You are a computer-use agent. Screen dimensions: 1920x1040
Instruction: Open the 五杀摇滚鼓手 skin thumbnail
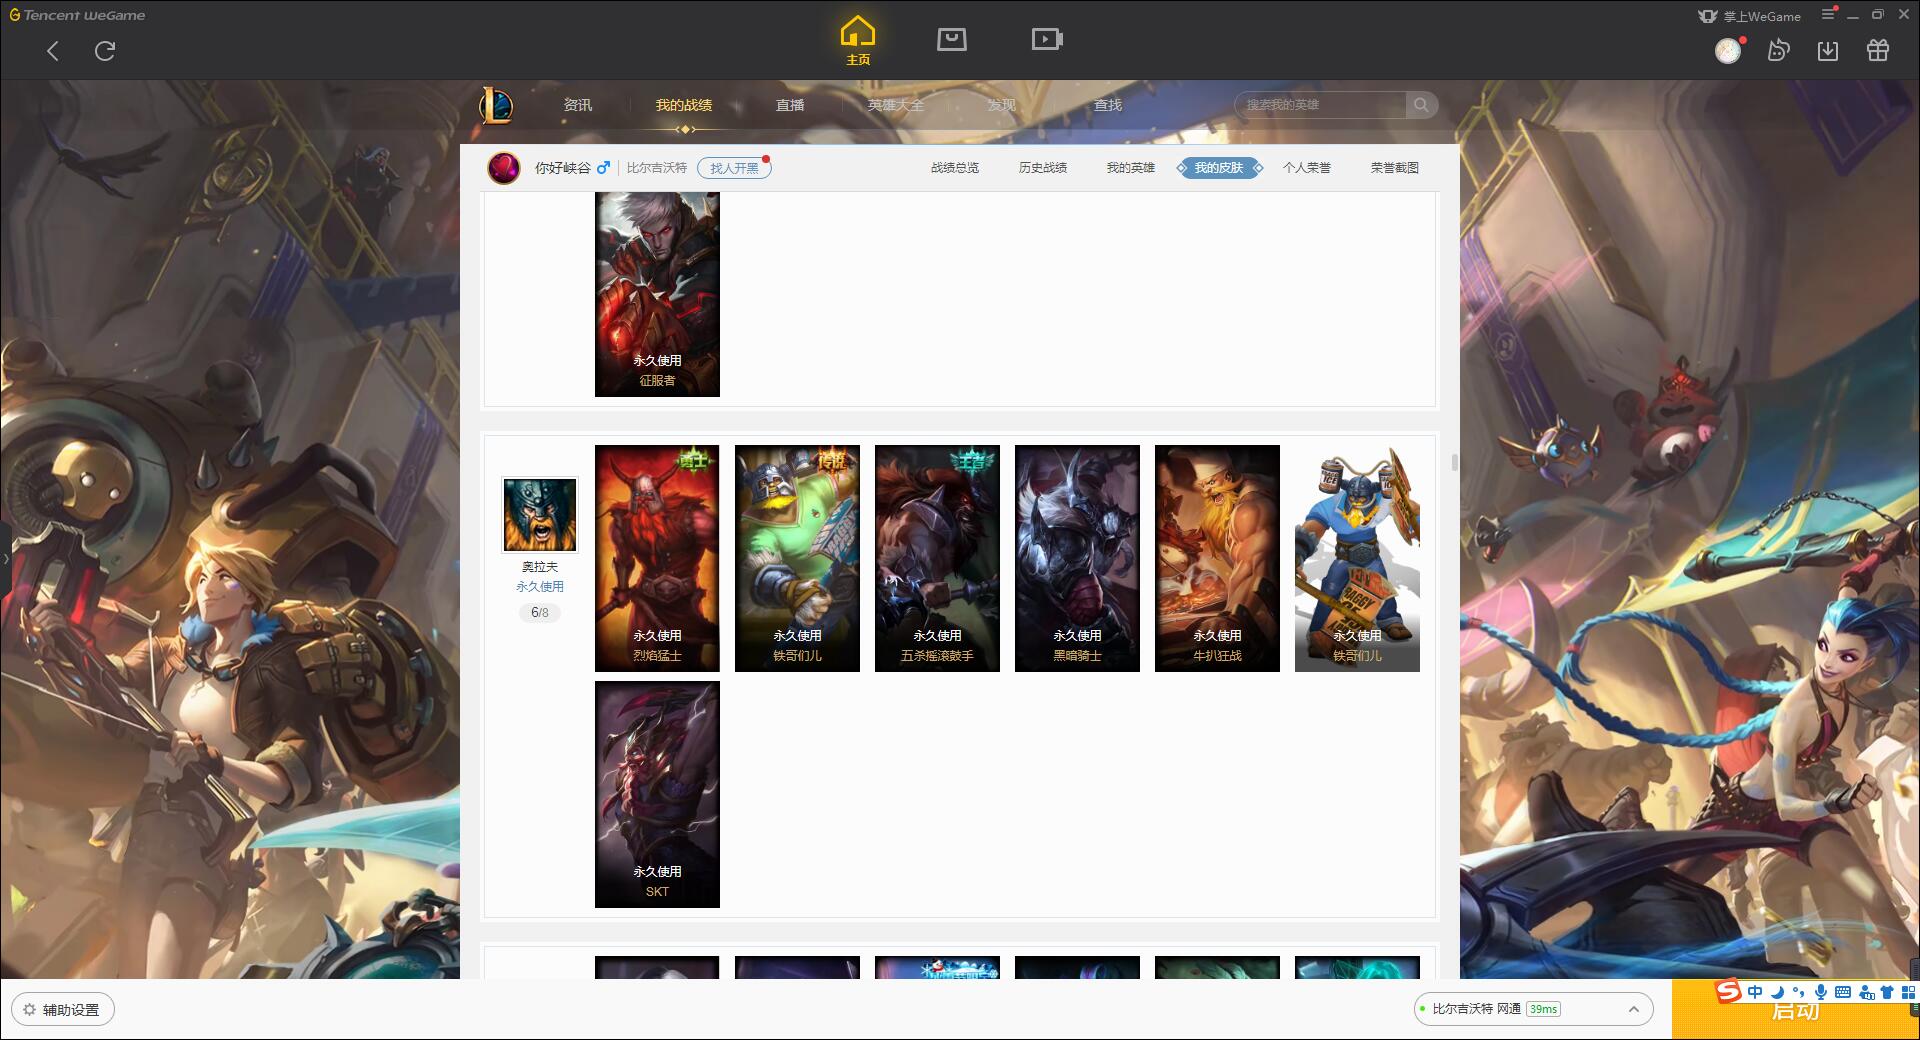pos(937,558)
